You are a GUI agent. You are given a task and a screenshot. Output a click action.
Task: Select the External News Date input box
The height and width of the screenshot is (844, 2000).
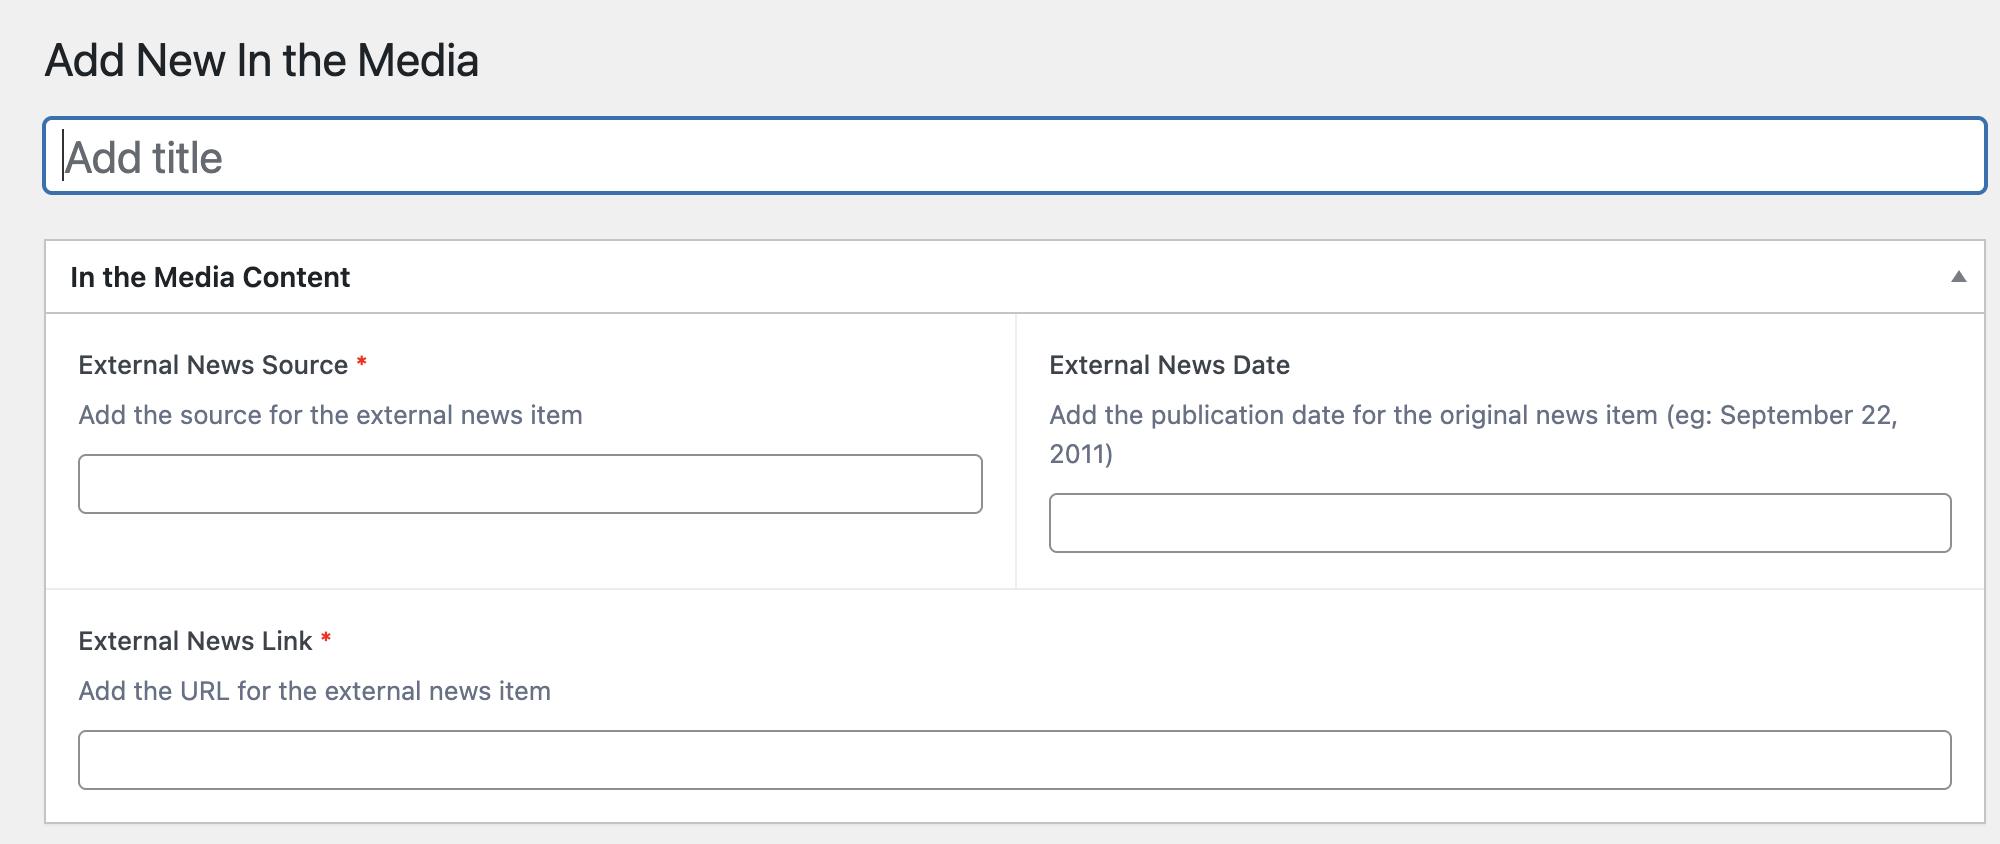1499,523
